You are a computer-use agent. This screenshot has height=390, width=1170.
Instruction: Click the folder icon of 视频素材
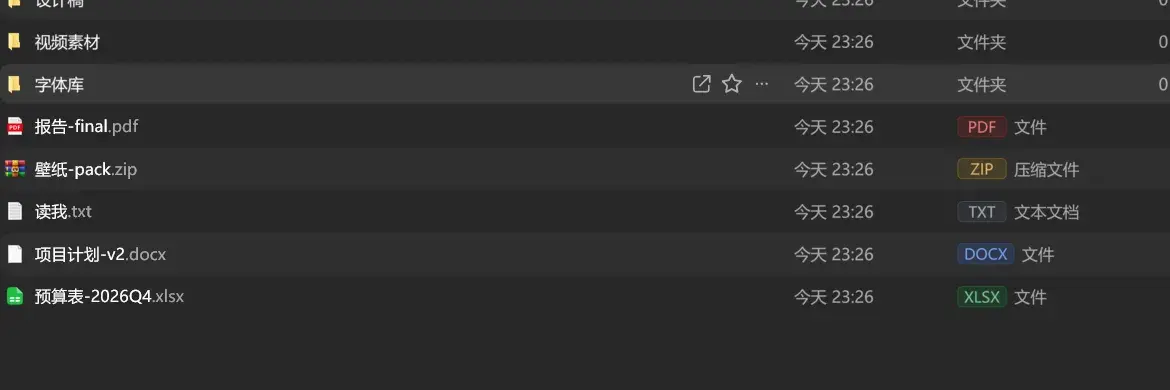click(14, 42)
